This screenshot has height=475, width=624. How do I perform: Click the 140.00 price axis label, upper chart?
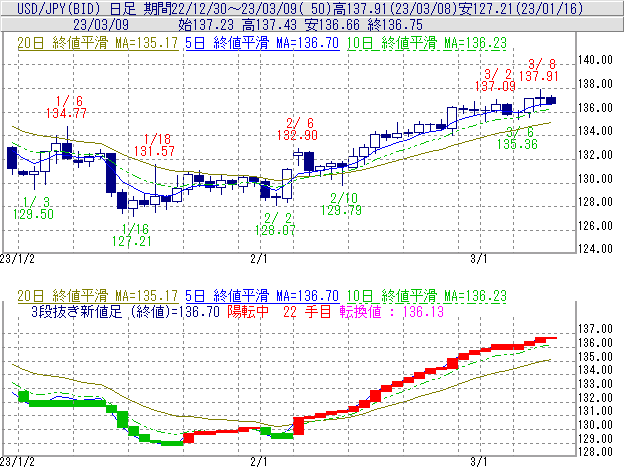pos(595,60)
